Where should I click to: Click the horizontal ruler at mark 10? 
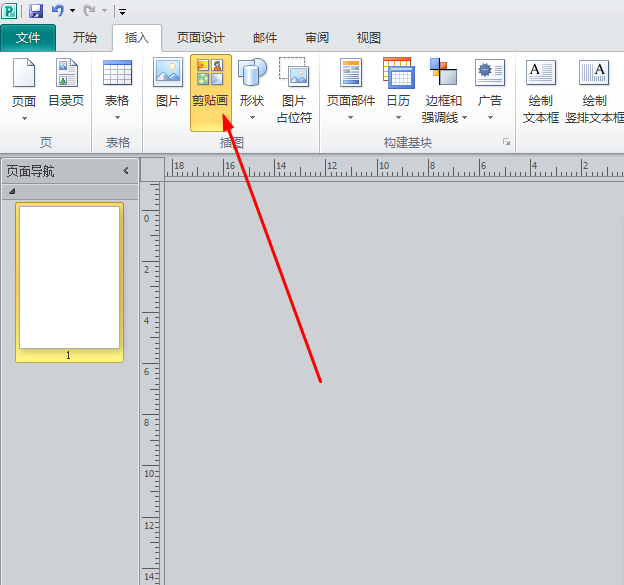[384, 166]
